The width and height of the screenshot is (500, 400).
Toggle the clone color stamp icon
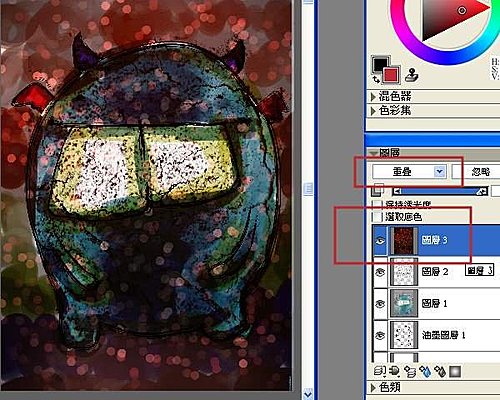pos(412,75)
